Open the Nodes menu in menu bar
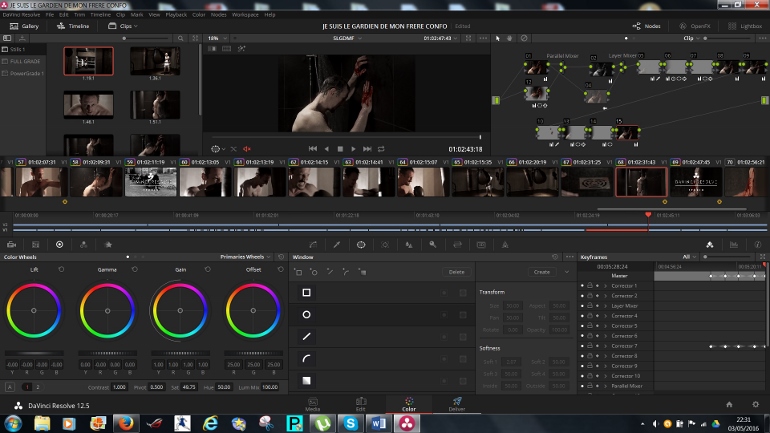The image size is (770, 433). [x=219, y=15]
